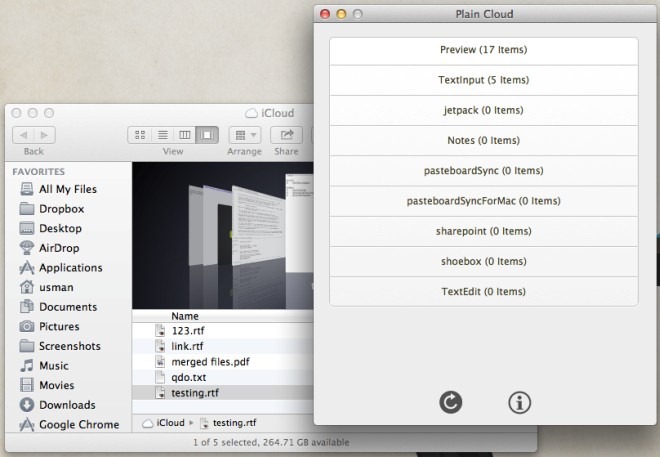Select the Notes (0 Items) entry
This screenshot has height=457, width=660.
tap(483, 140)
